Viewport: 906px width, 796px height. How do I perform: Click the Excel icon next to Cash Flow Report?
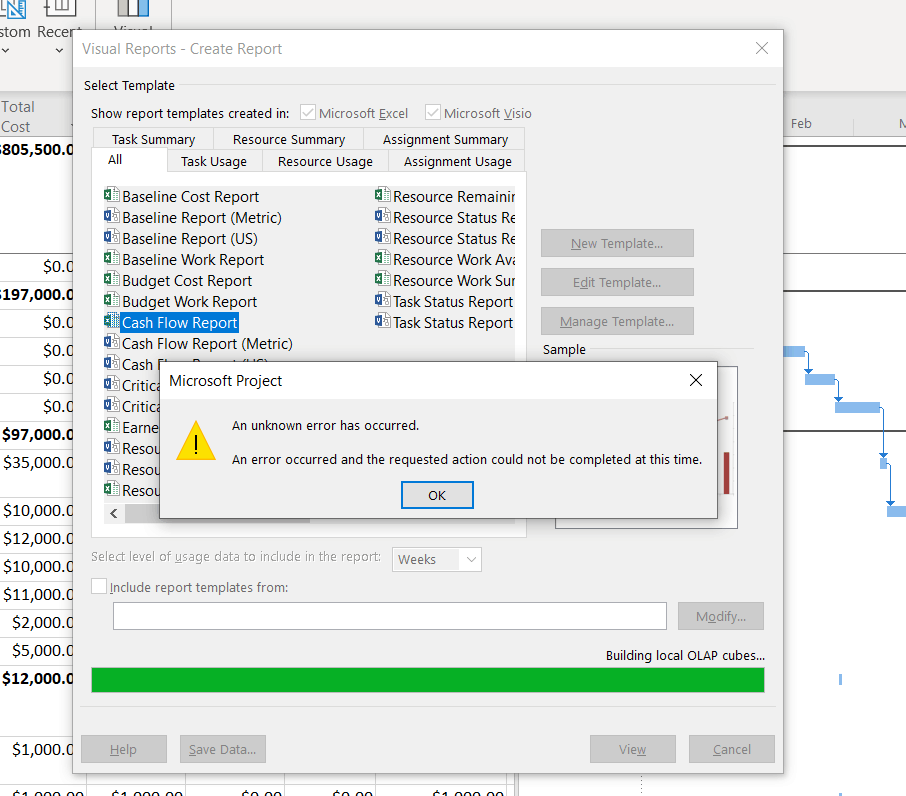[112, 321]
